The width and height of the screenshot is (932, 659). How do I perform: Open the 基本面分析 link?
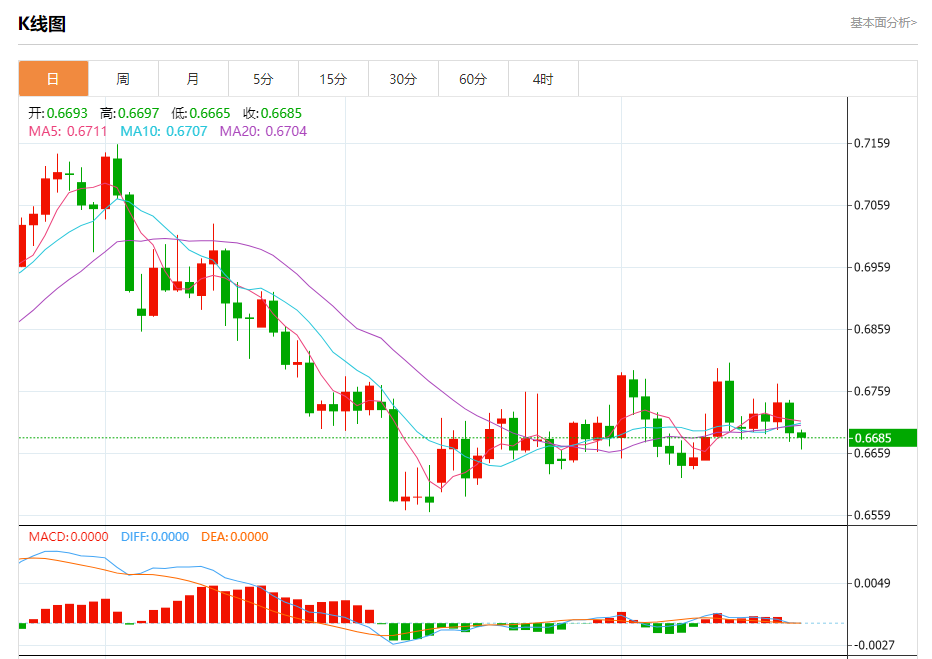click(883, 23)
